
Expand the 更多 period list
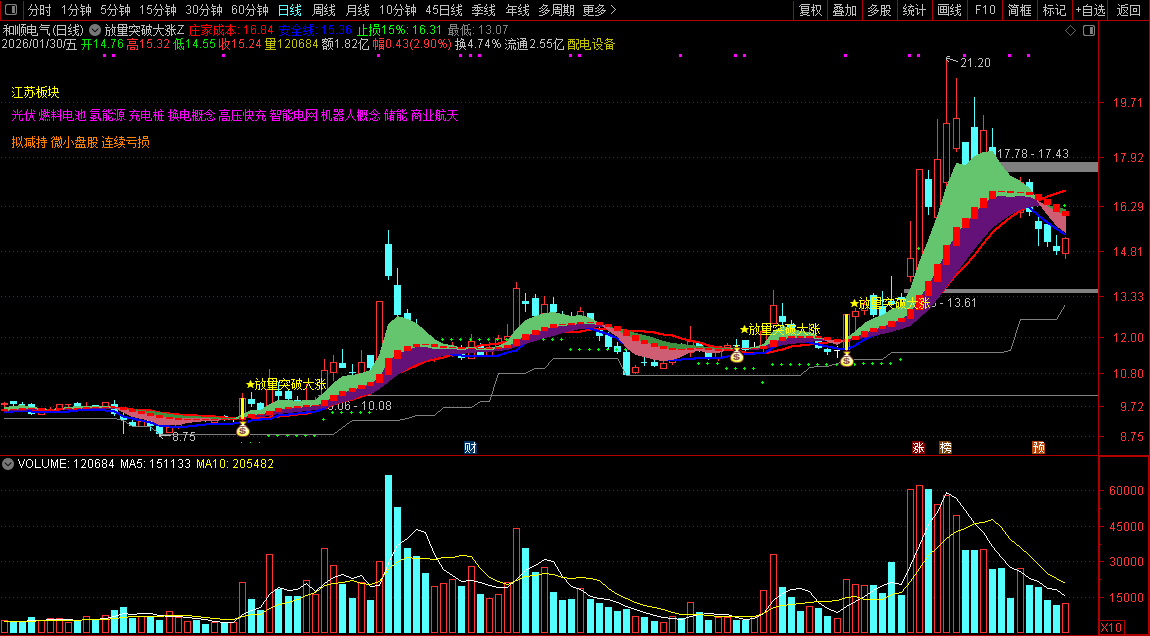[x=599, y=10]
